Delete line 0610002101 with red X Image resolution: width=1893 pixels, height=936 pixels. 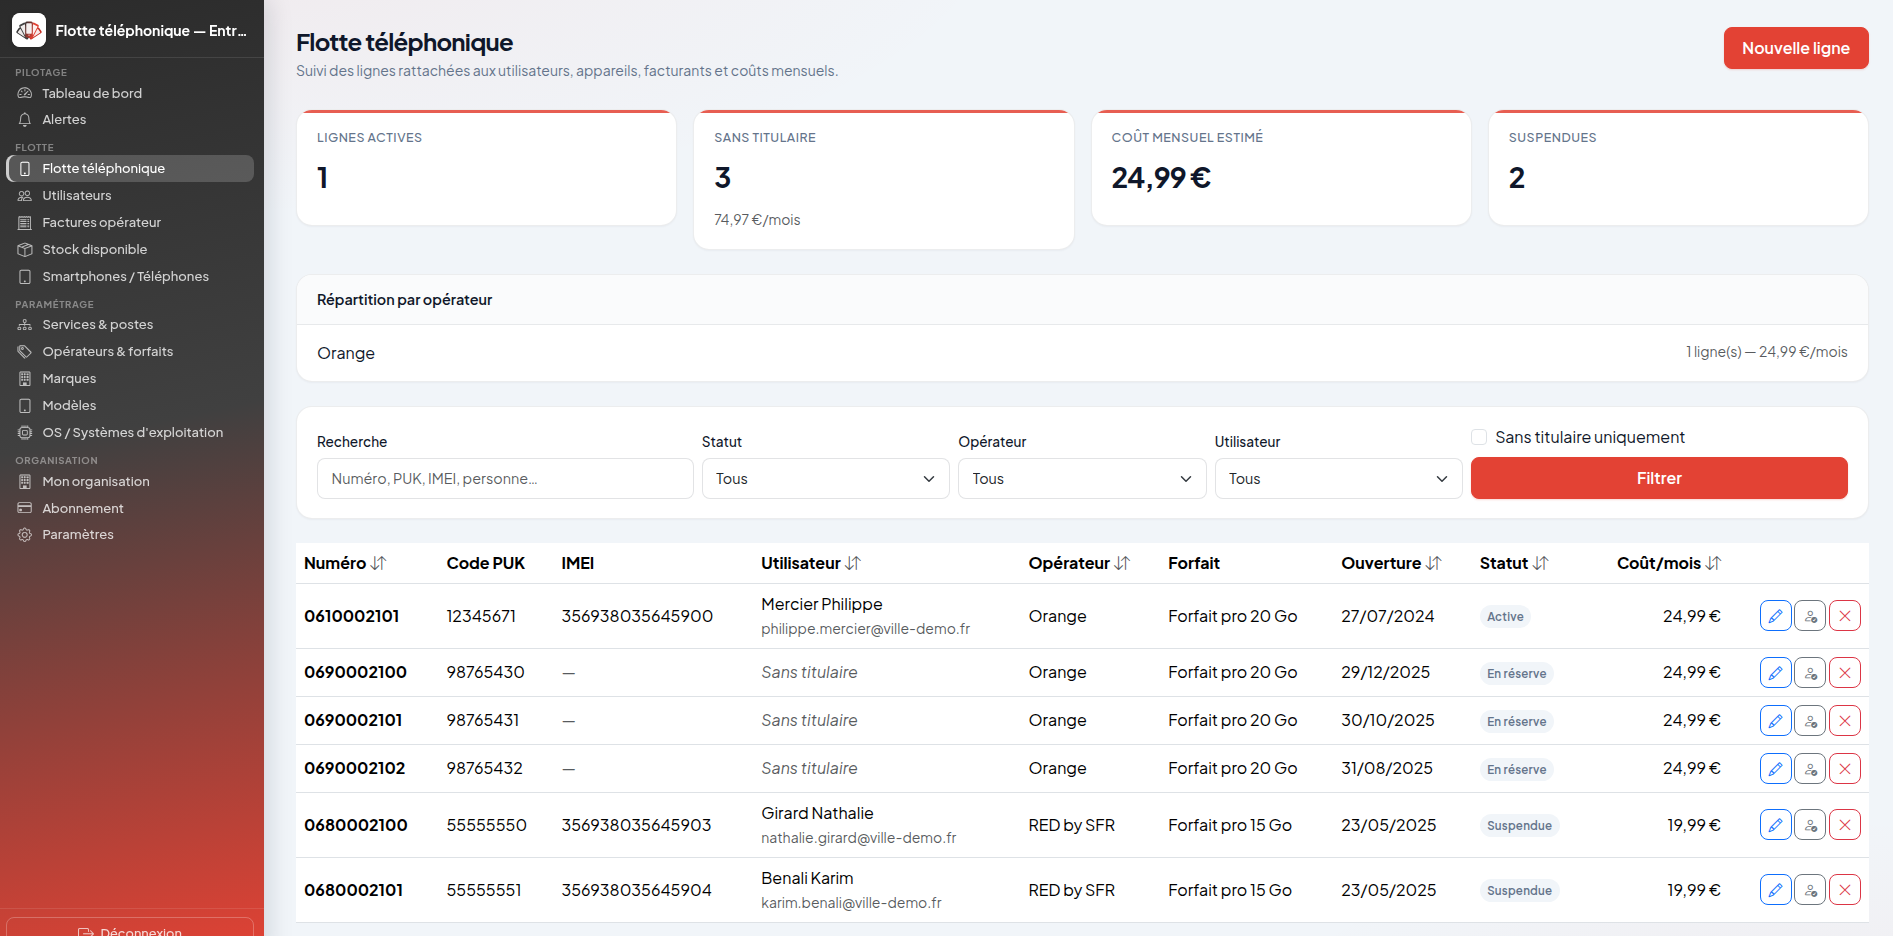(1845, 616)
